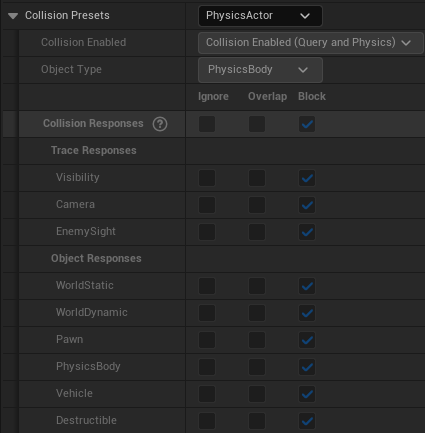Toggle the Block checkbox for EnemySight
Image resolution: width=425 pixels, height=433 pixels.
307,232
